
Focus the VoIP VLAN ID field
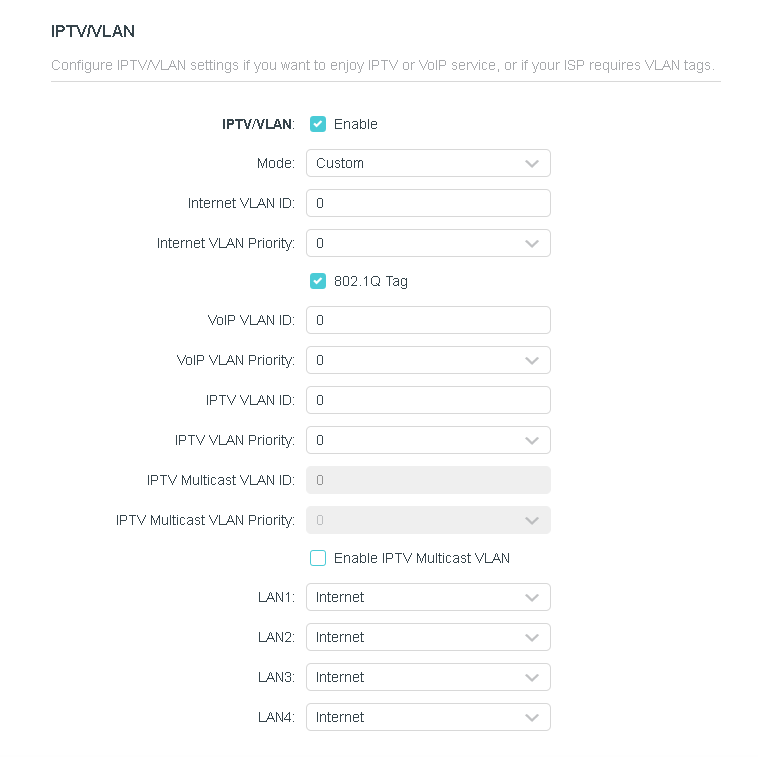point(428,320)
